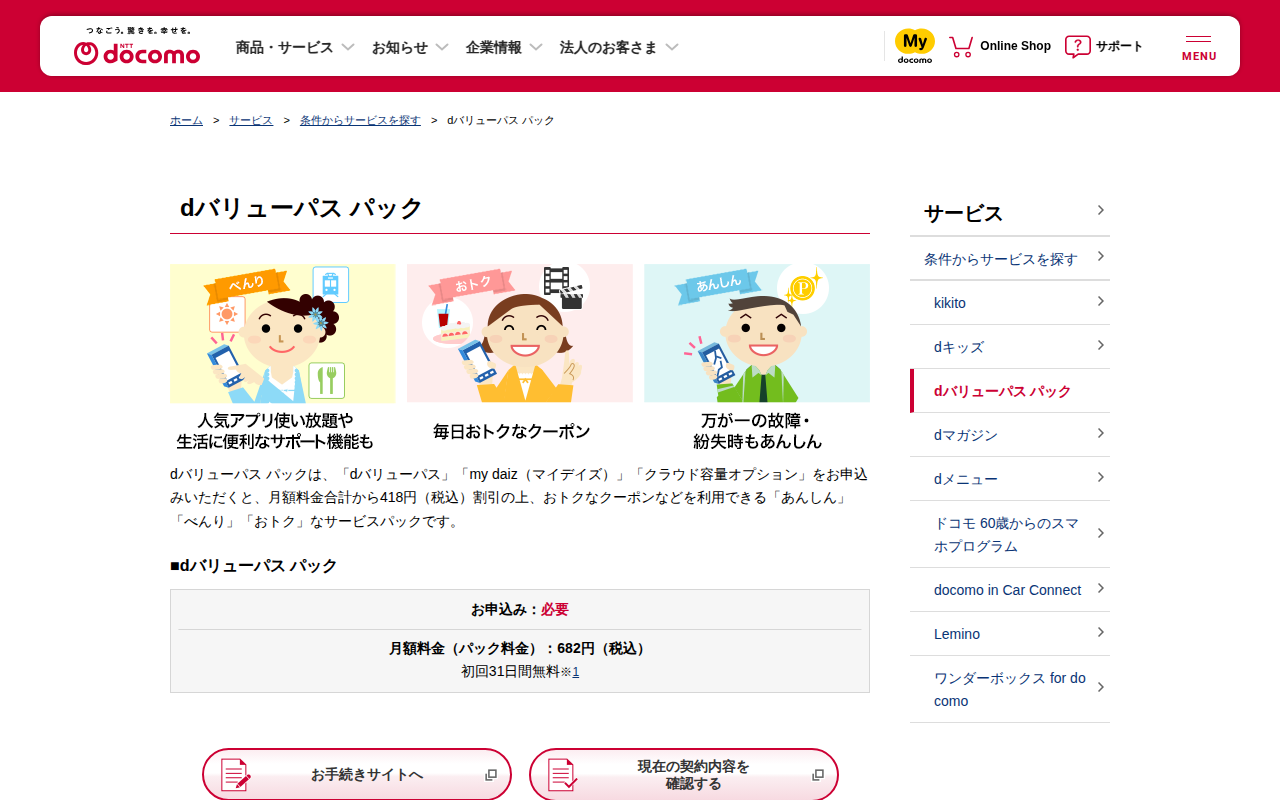Click the checklist icon on 現在の契約内容を確認する
The height and width of the screenshot is (800, 1280).
coord(562,775)
